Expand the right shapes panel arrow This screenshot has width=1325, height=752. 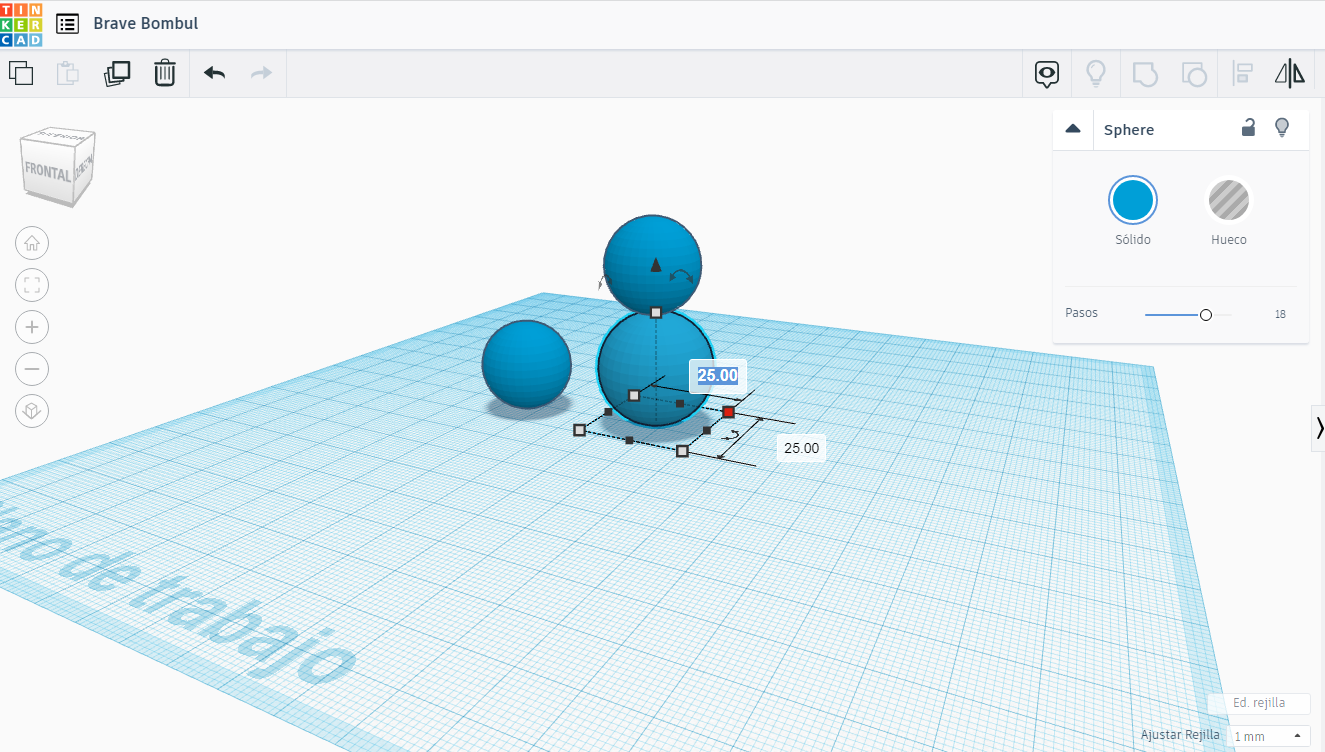[1319, 429]
